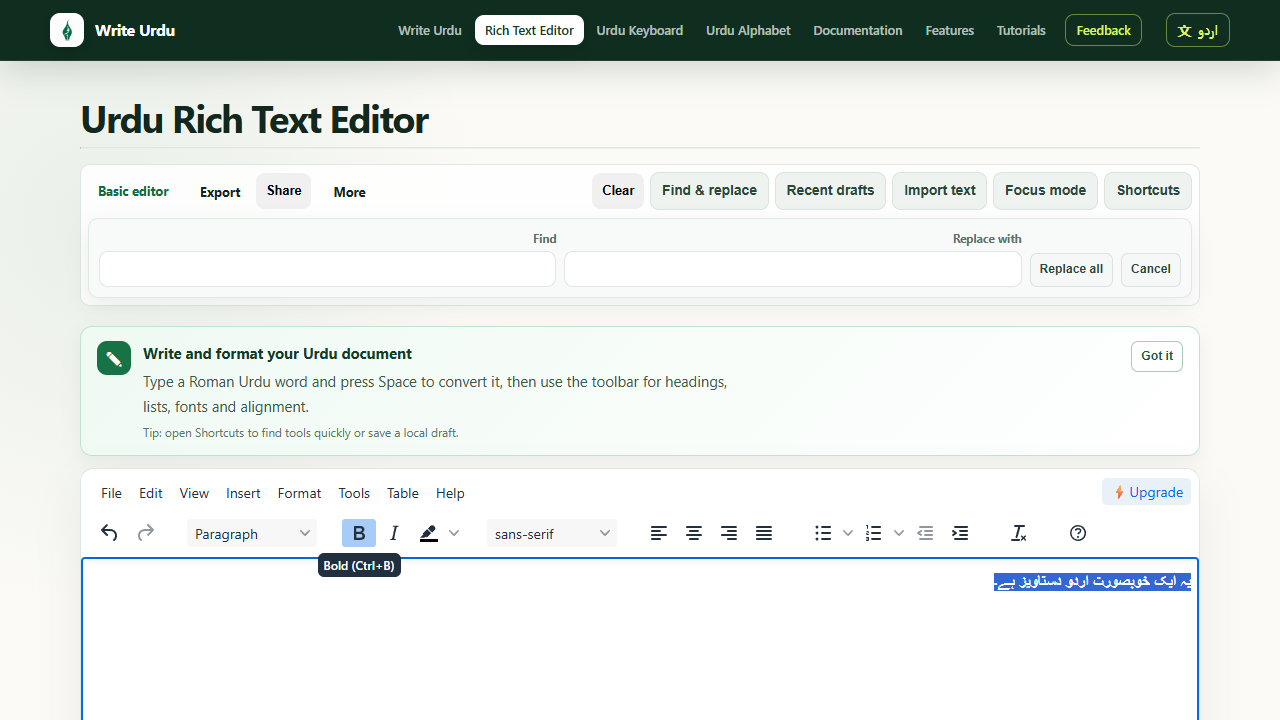
Task: Open the Insert menu
Action: [x=243, y=493]
